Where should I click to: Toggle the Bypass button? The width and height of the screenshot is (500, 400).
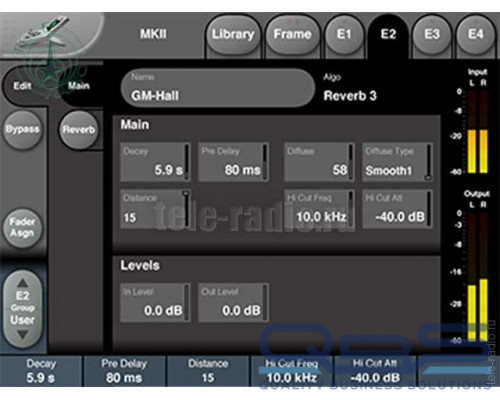coord(22,129)
